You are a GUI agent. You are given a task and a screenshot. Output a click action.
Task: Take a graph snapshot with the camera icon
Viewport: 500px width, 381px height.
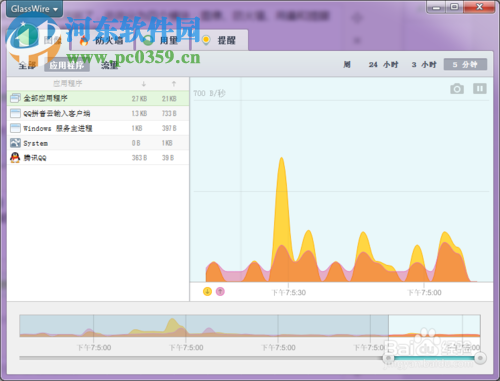pos(457,89)
